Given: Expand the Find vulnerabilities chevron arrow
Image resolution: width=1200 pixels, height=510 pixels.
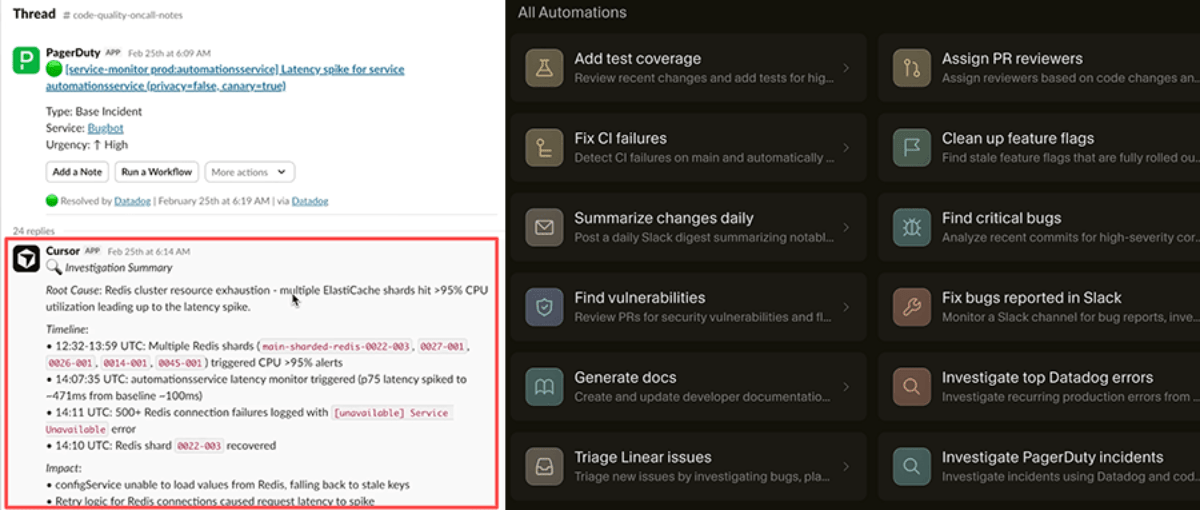Looking at the screenshot, I should click(x=846, y=307).
